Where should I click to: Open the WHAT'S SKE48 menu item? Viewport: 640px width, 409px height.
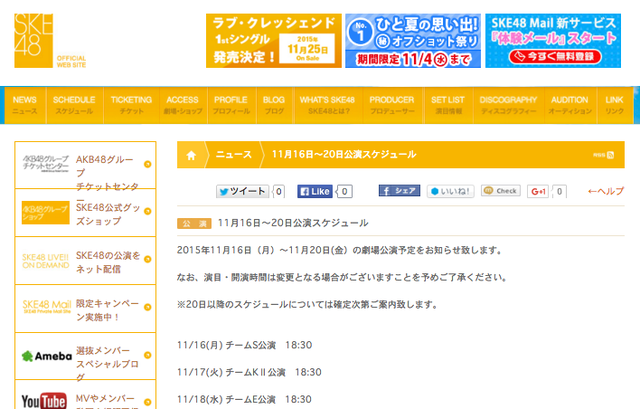pos(327,105)
